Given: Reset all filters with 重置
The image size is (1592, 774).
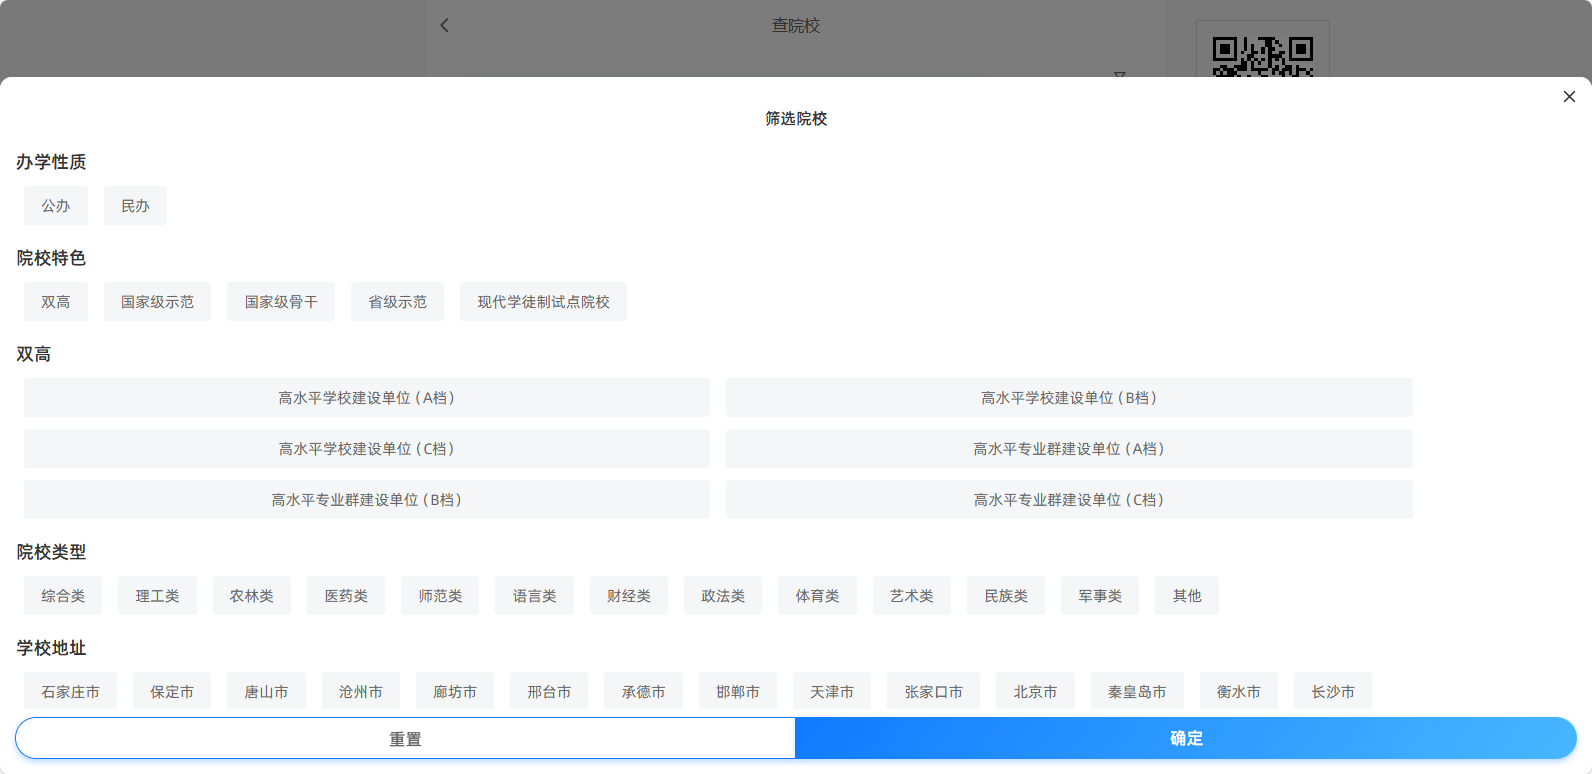Looking at the screenshot, I should [x=405, y=739].
